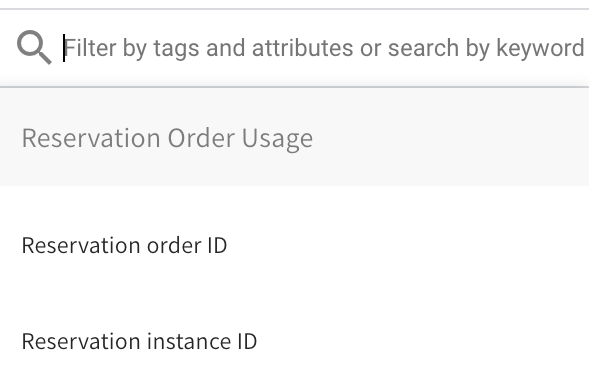Filter by Reservation order ID attribute
The image size is (589, 368).
click(294, 245)
